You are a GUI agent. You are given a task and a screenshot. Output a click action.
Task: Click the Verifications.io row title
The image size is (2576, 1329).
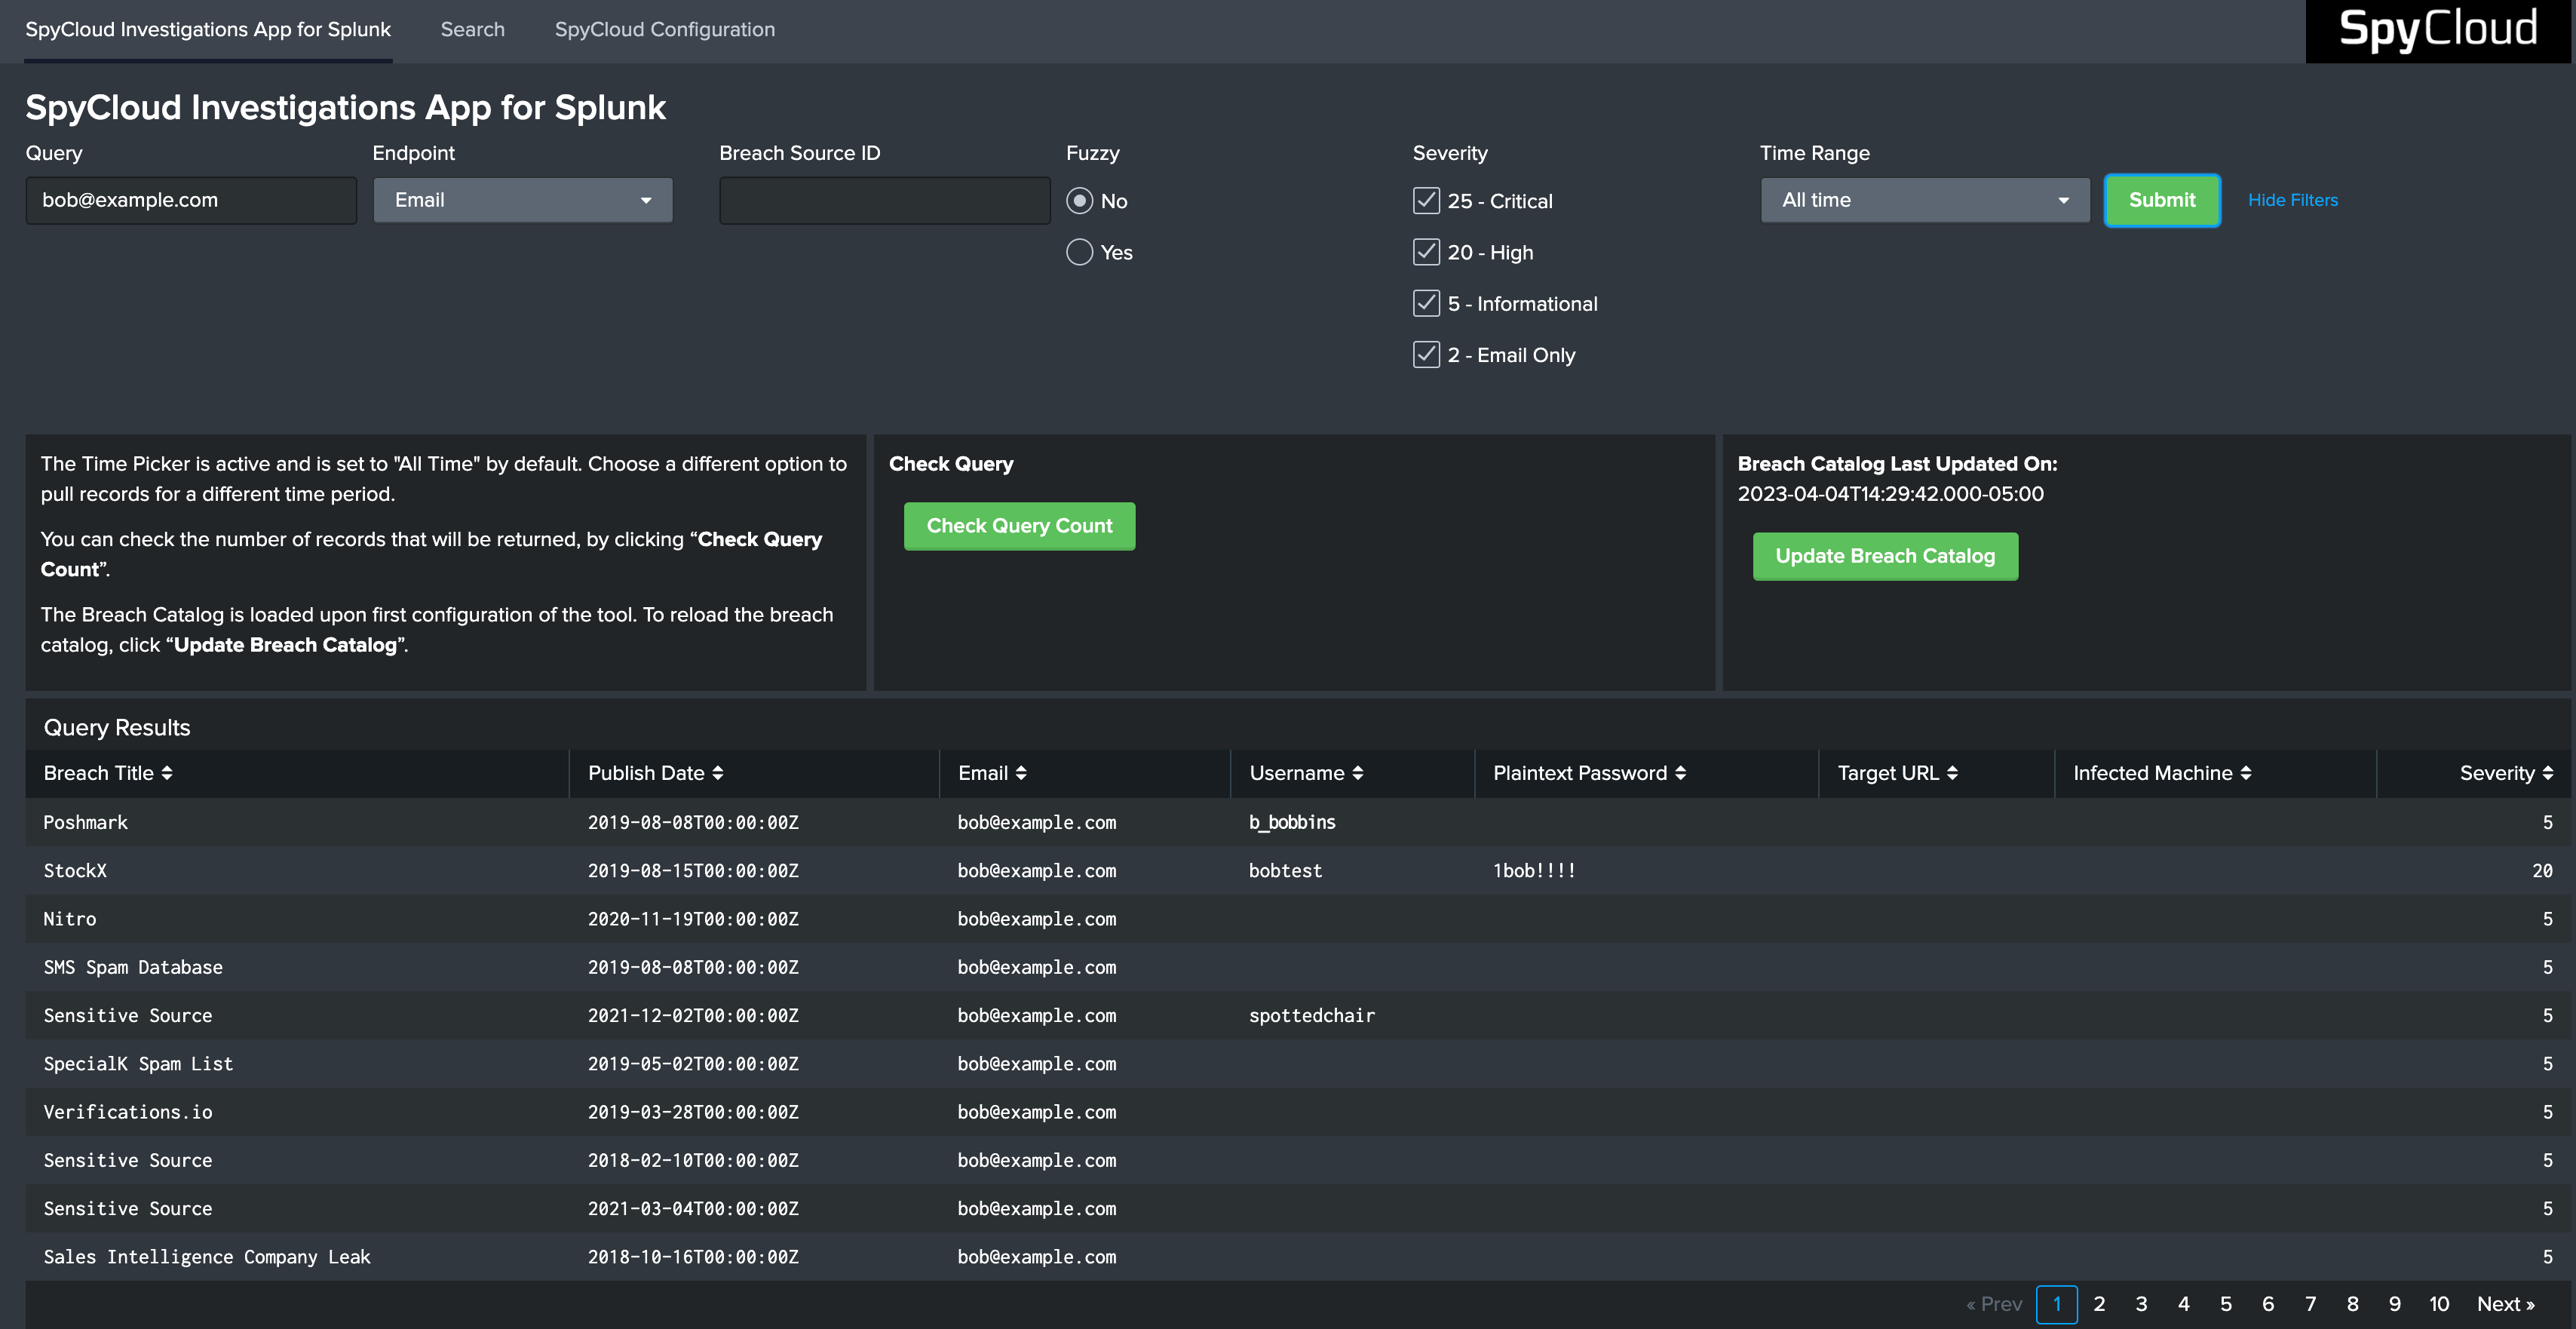128,1111
